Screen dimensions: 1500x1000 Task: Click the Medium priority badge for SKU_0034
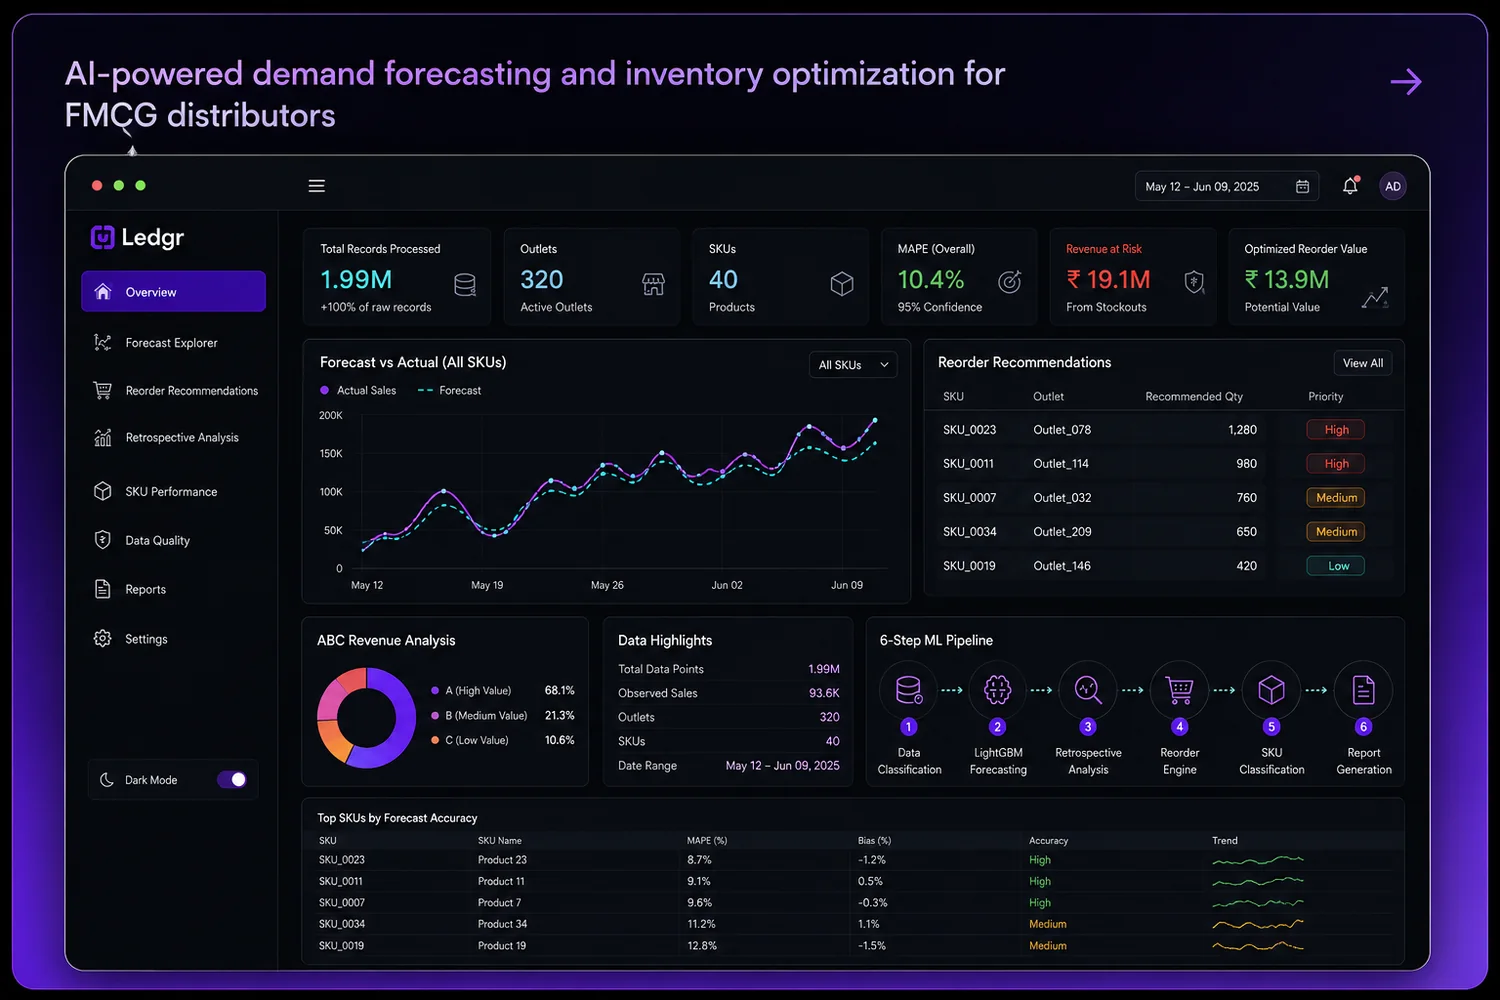(1336, 532)
